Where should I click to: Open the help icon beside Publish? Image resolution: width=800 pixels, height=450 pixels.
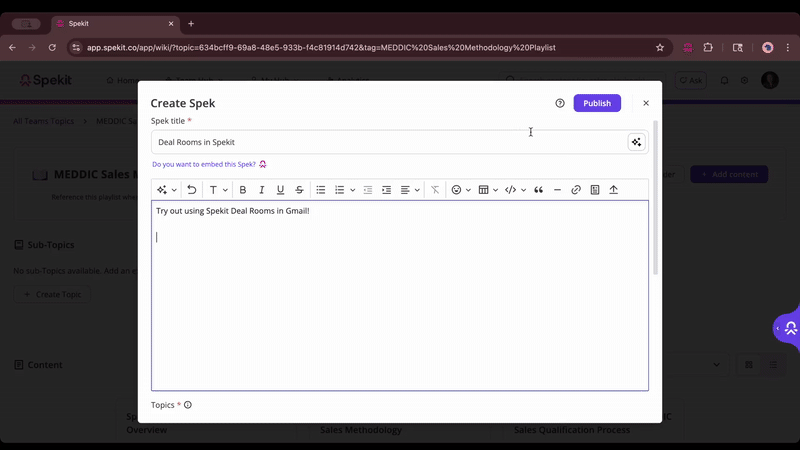[x=560, y=103]
